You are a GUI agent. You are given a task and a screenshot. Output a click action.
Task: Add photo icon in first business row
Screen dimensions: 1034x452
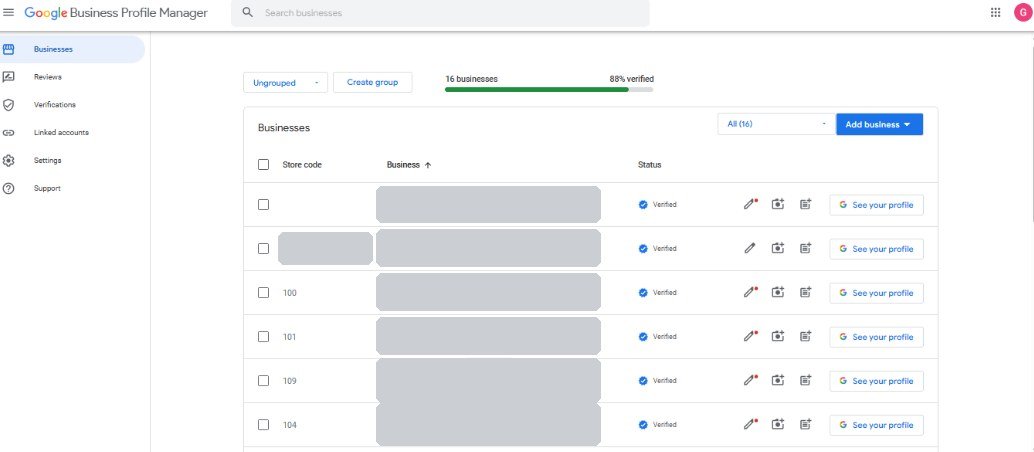pos(778,205)
